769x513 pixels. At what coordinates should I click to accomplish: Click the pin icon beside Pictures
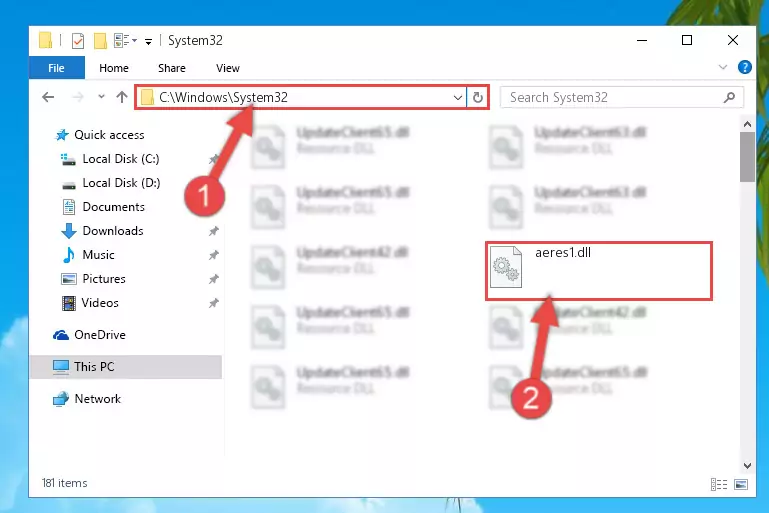click(x=213, y=279)
